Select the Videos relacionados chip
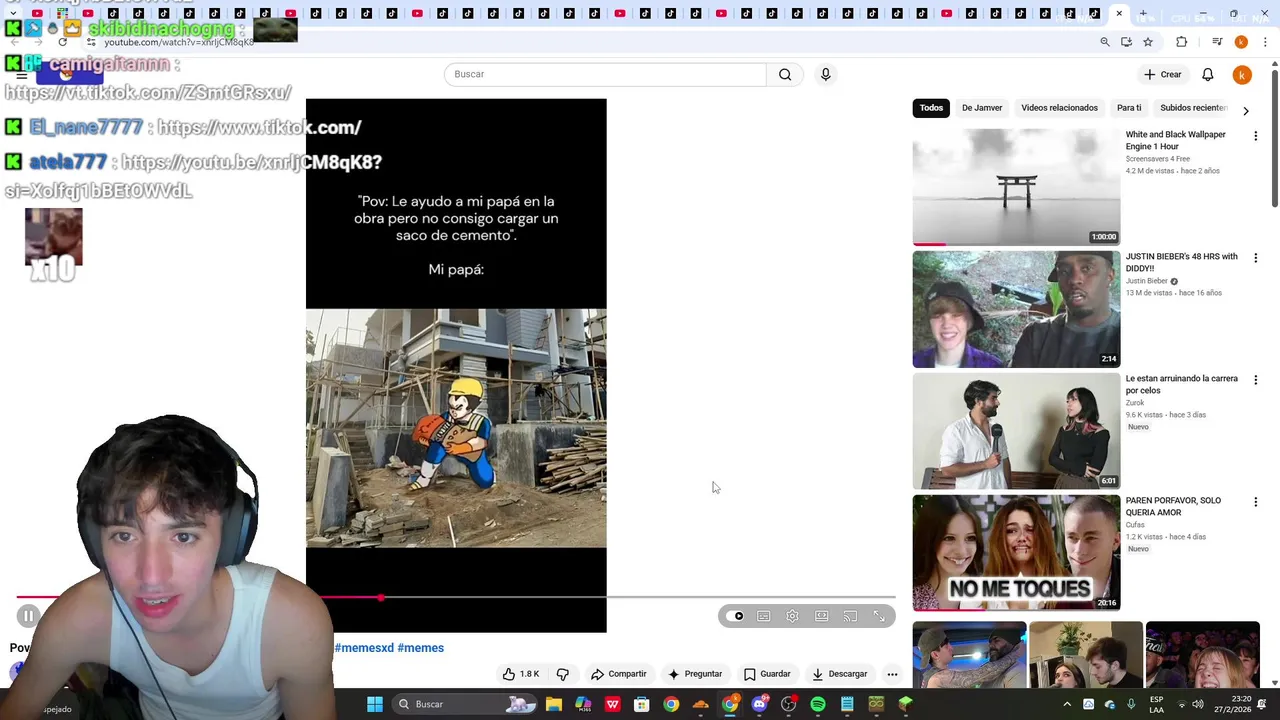The image size is (1280, 720). coord(1059,108)
